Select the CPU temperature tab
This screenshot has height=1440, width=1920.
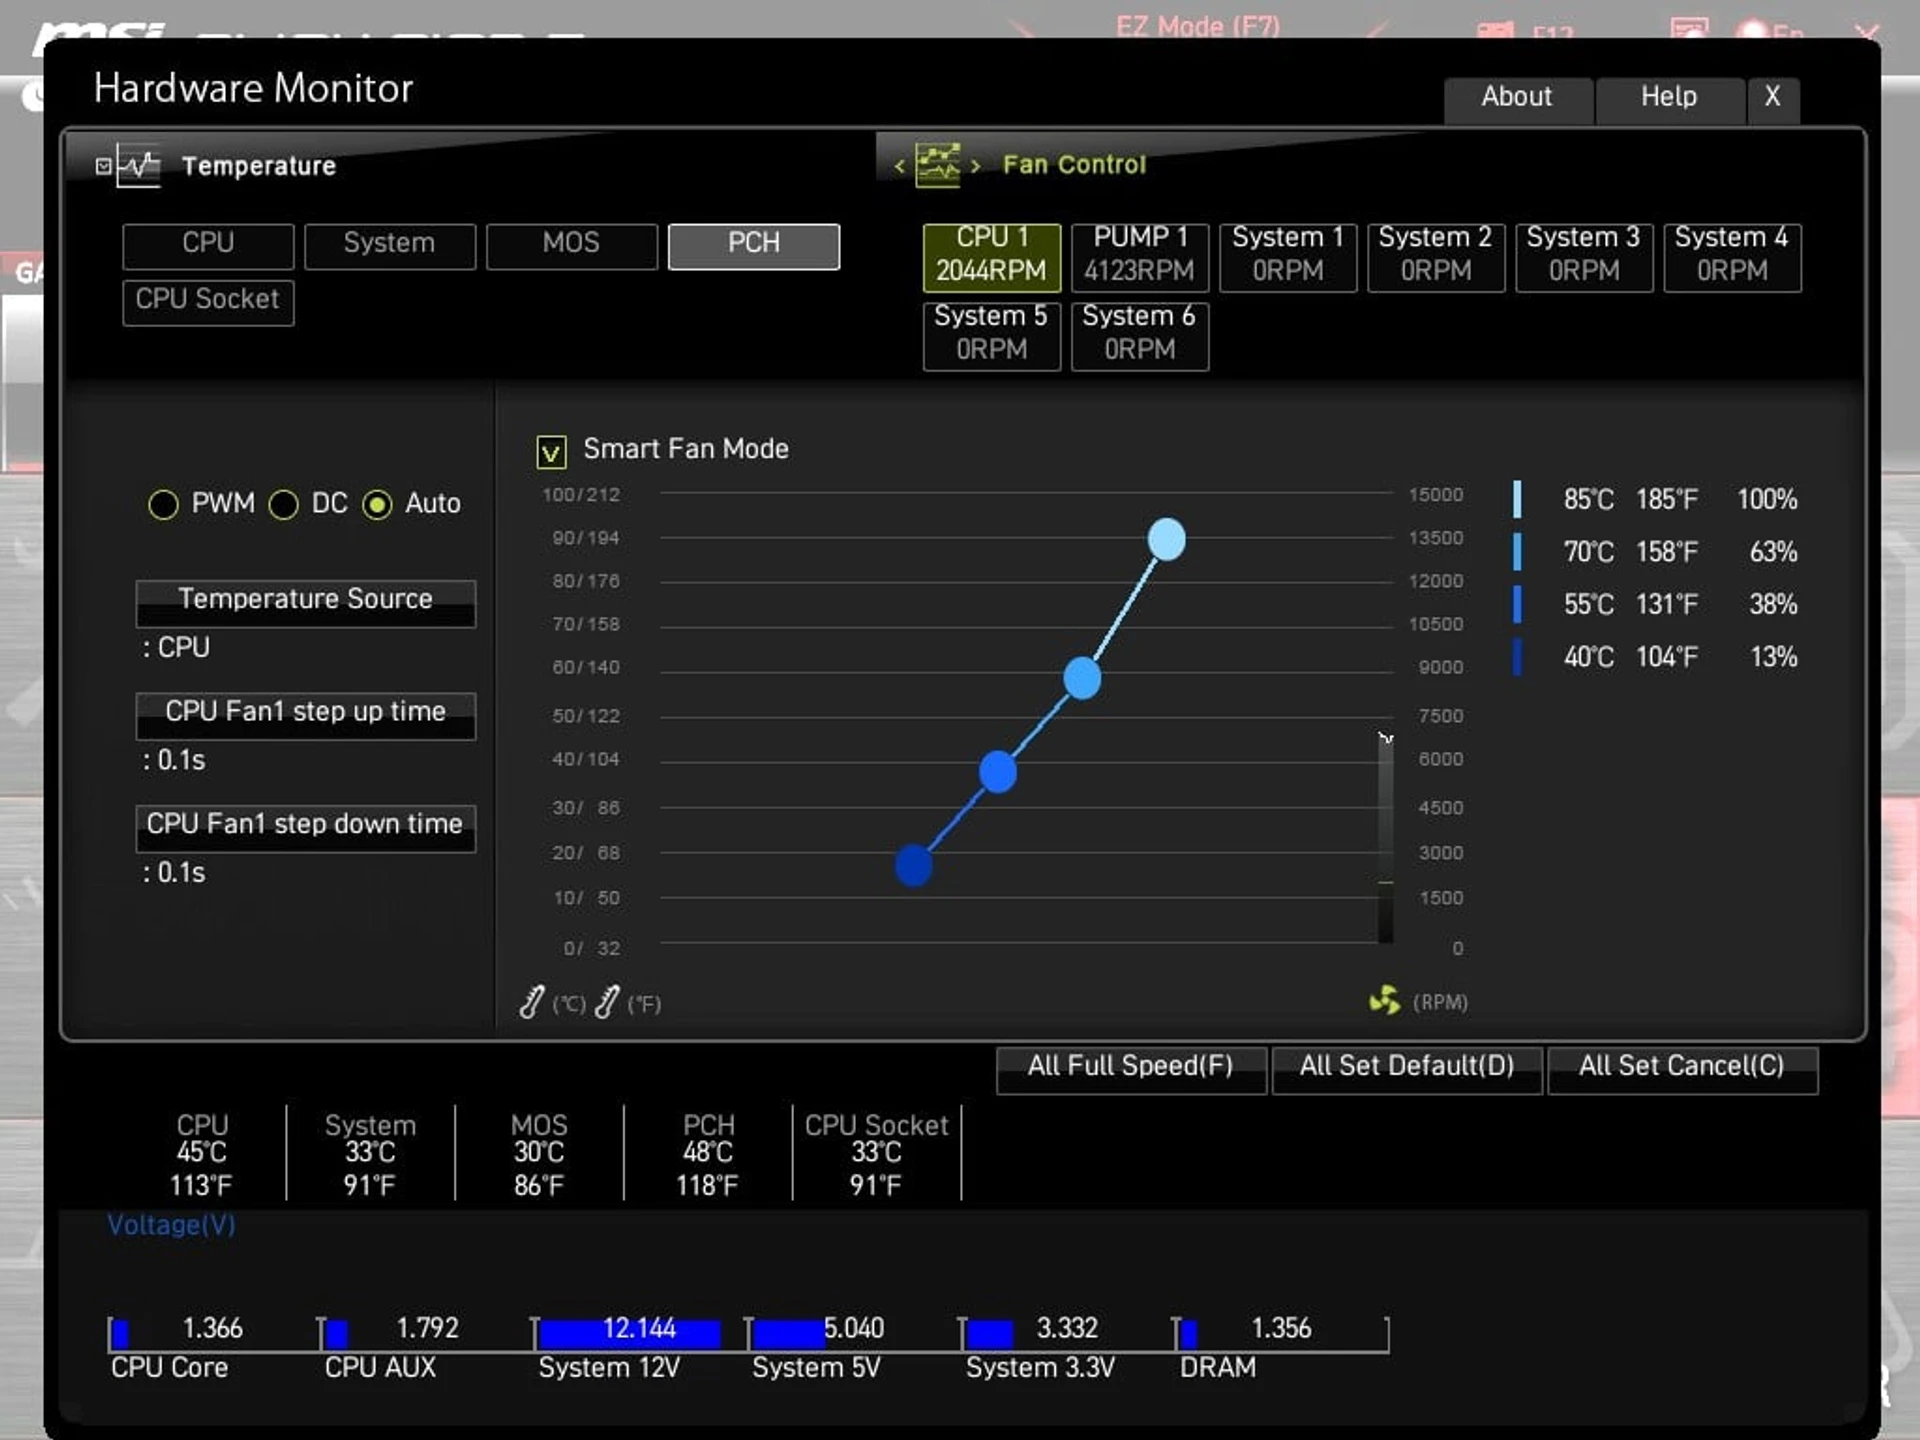(208, 246)
